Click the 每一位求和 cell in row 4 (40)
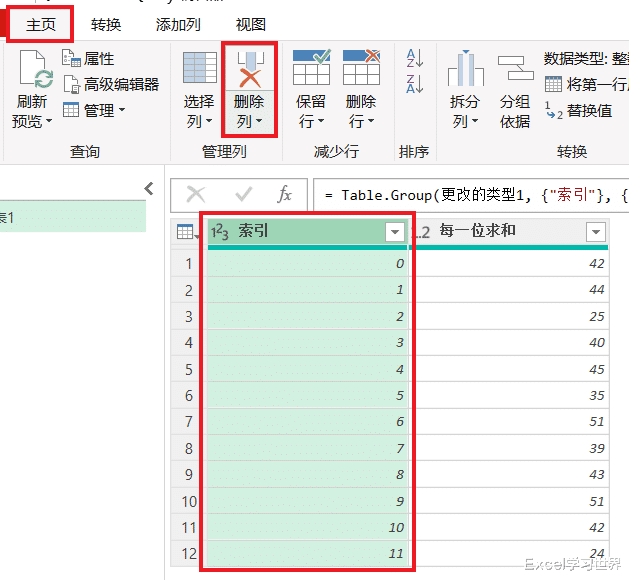The image size is (629, 580). pos(508,343)
